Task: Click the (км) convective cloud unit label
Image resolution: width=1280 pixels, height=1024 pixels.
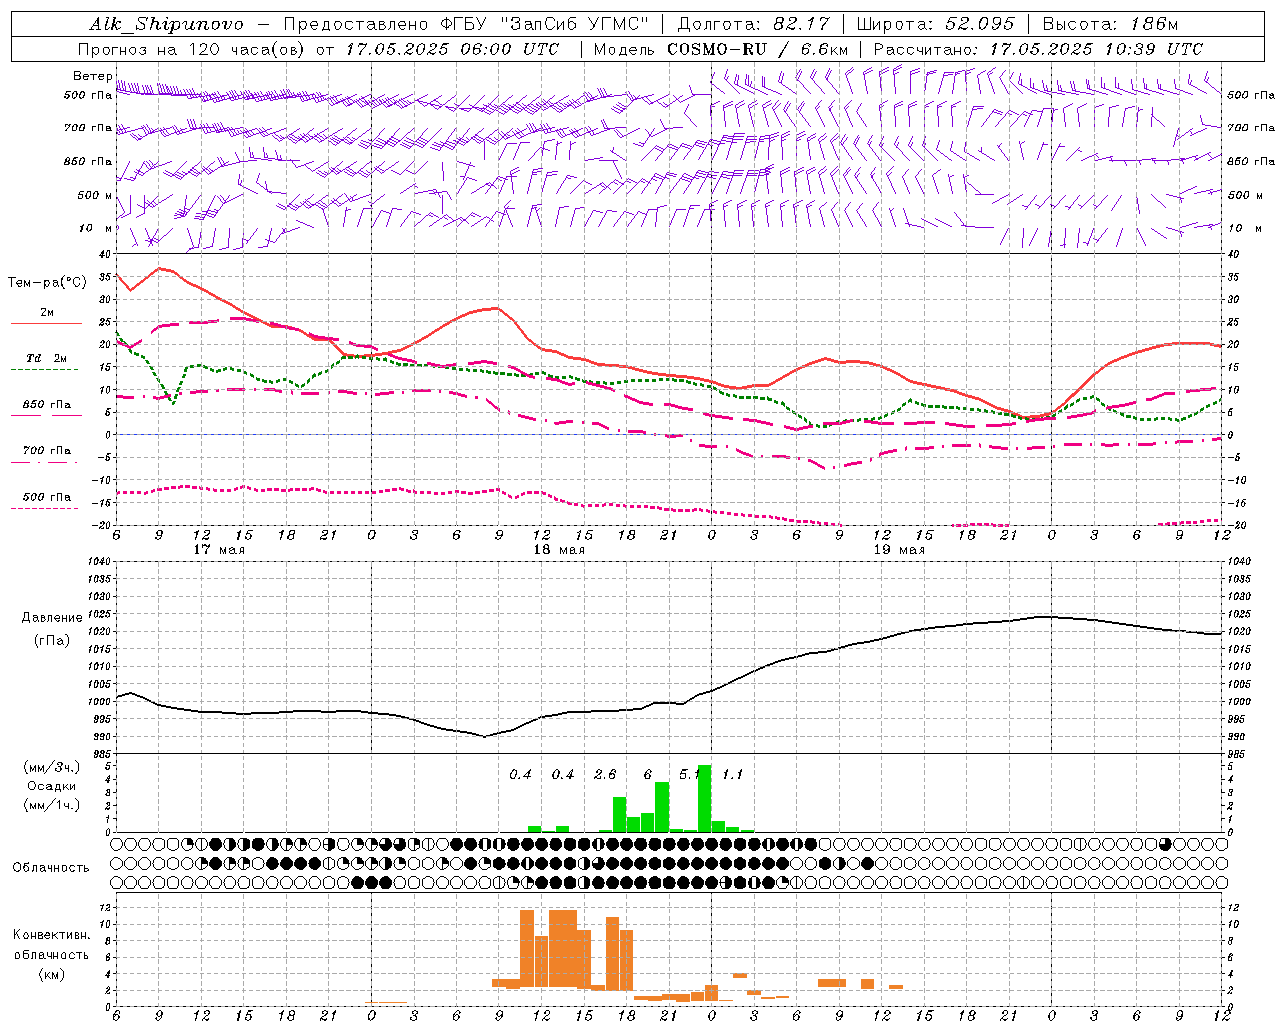Action: pos(51,974)
